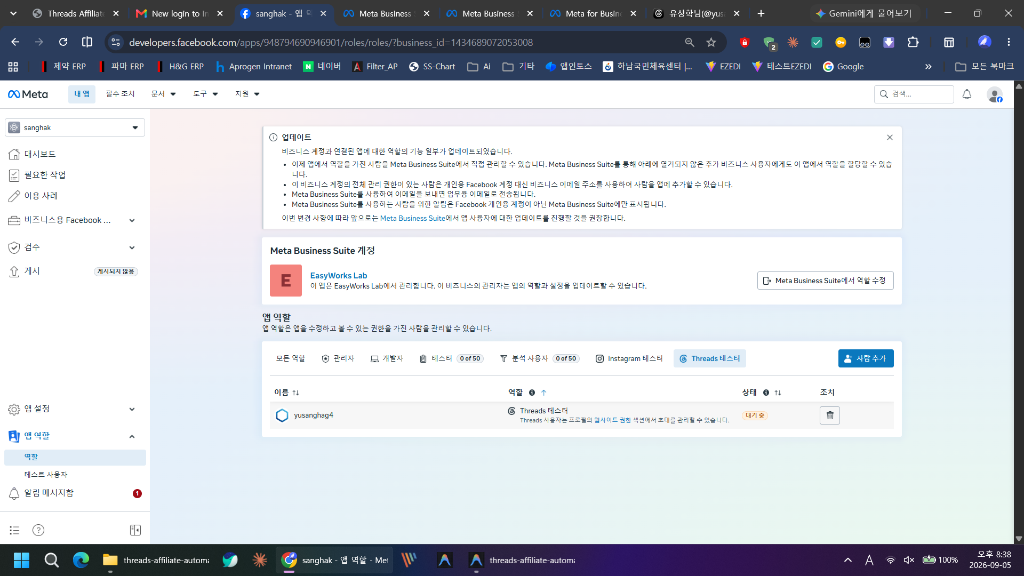This screenshot has height=576, width=1024.
Task: Select the 역할 sidebar sub-item
Action: 75,457
